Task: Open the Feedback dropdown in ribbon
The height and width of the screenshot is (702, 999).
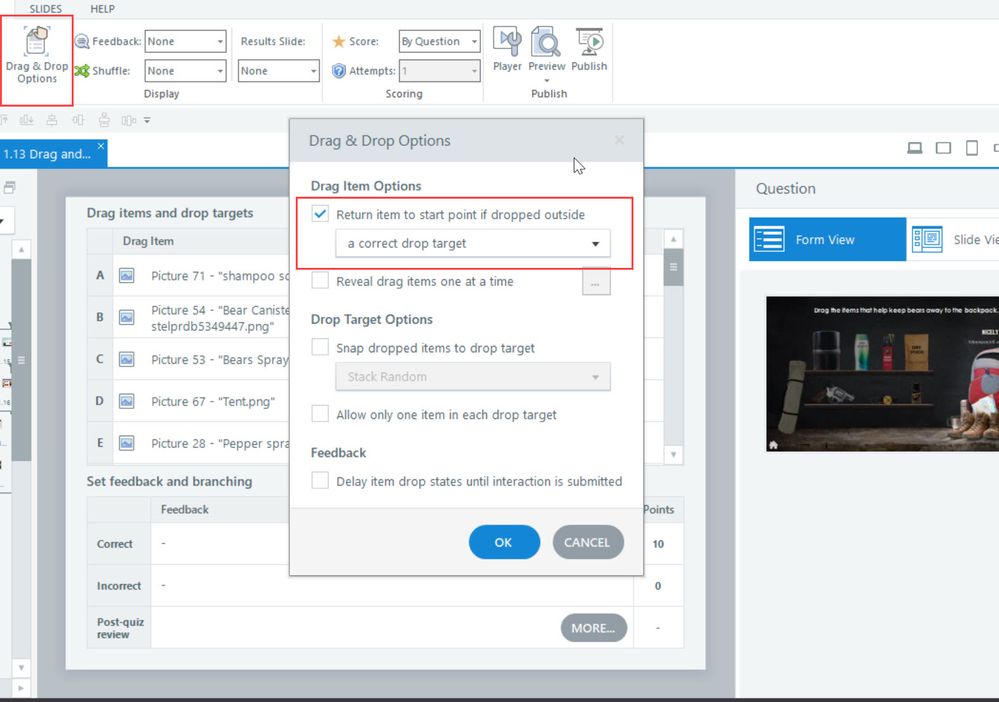Action: [186, 42]
